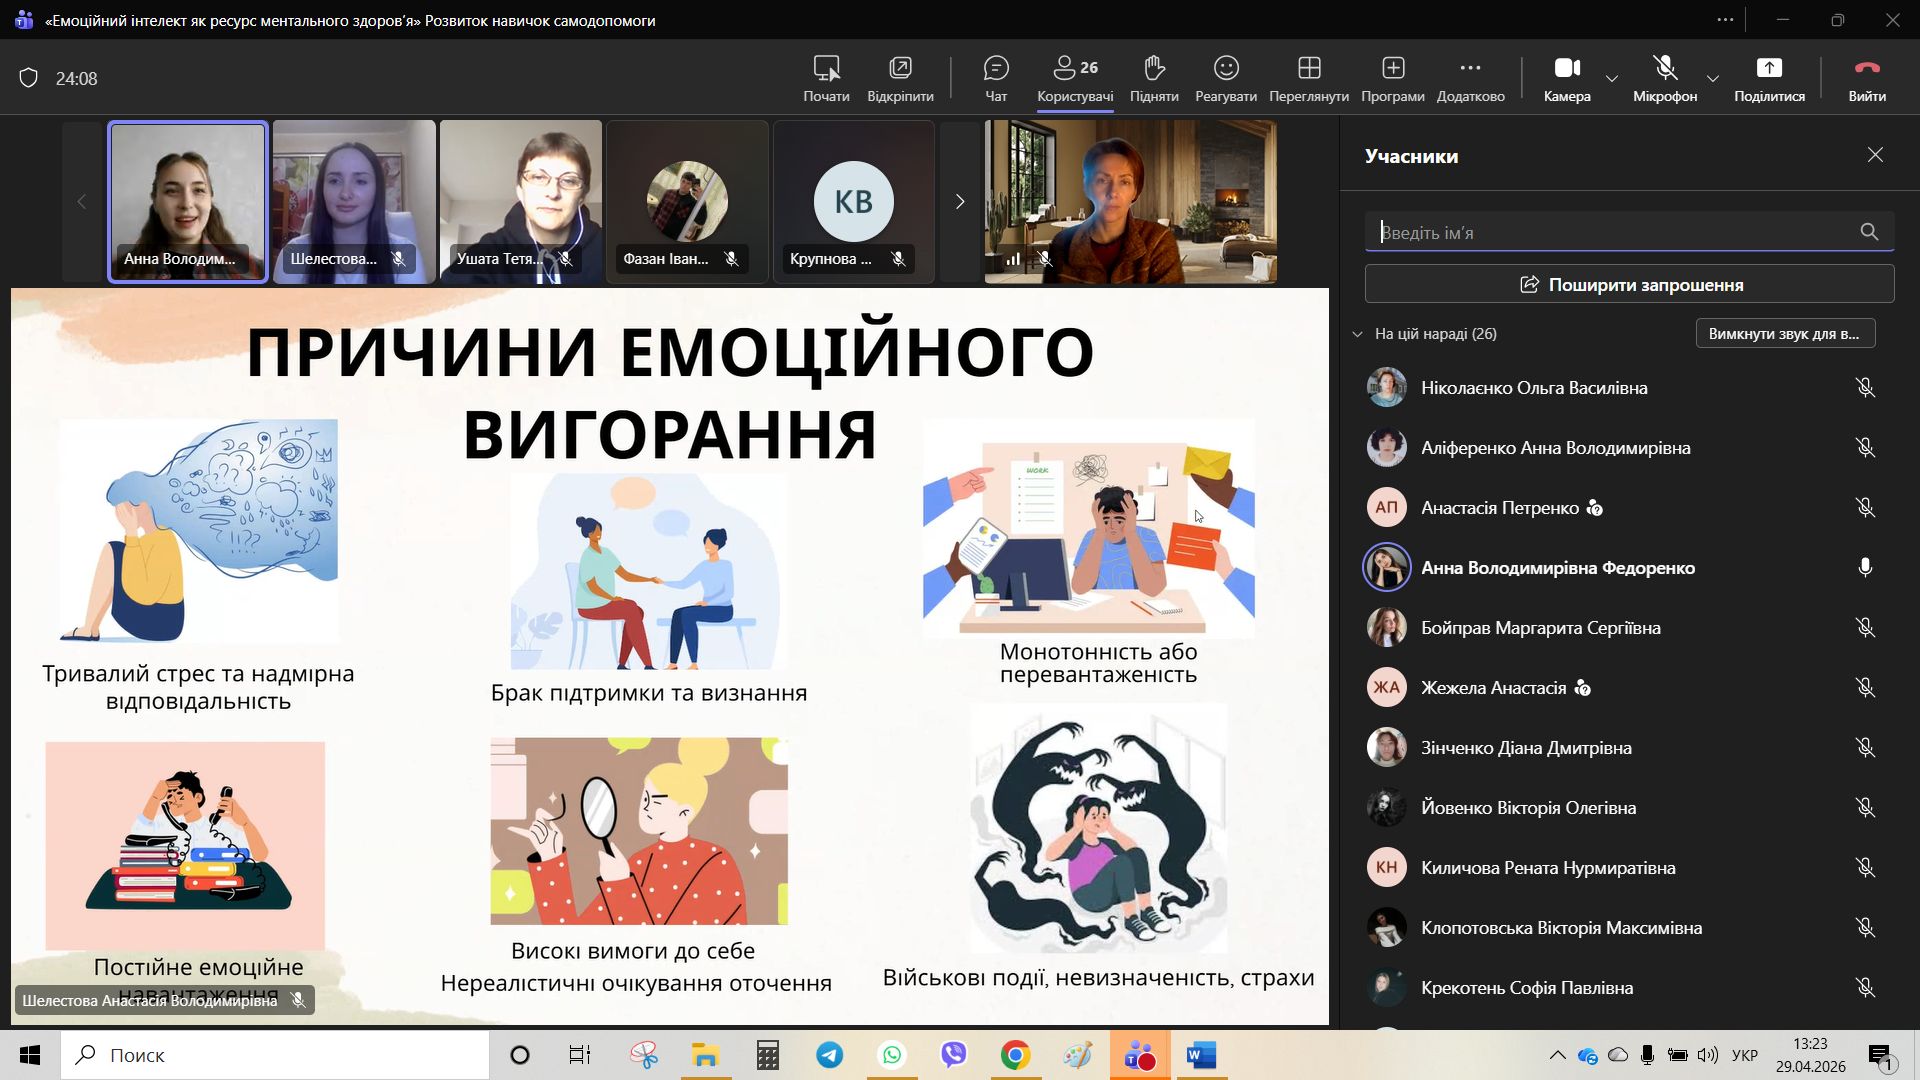
Task: Click the Поширити запрошення button
Action: (1629, 285)
